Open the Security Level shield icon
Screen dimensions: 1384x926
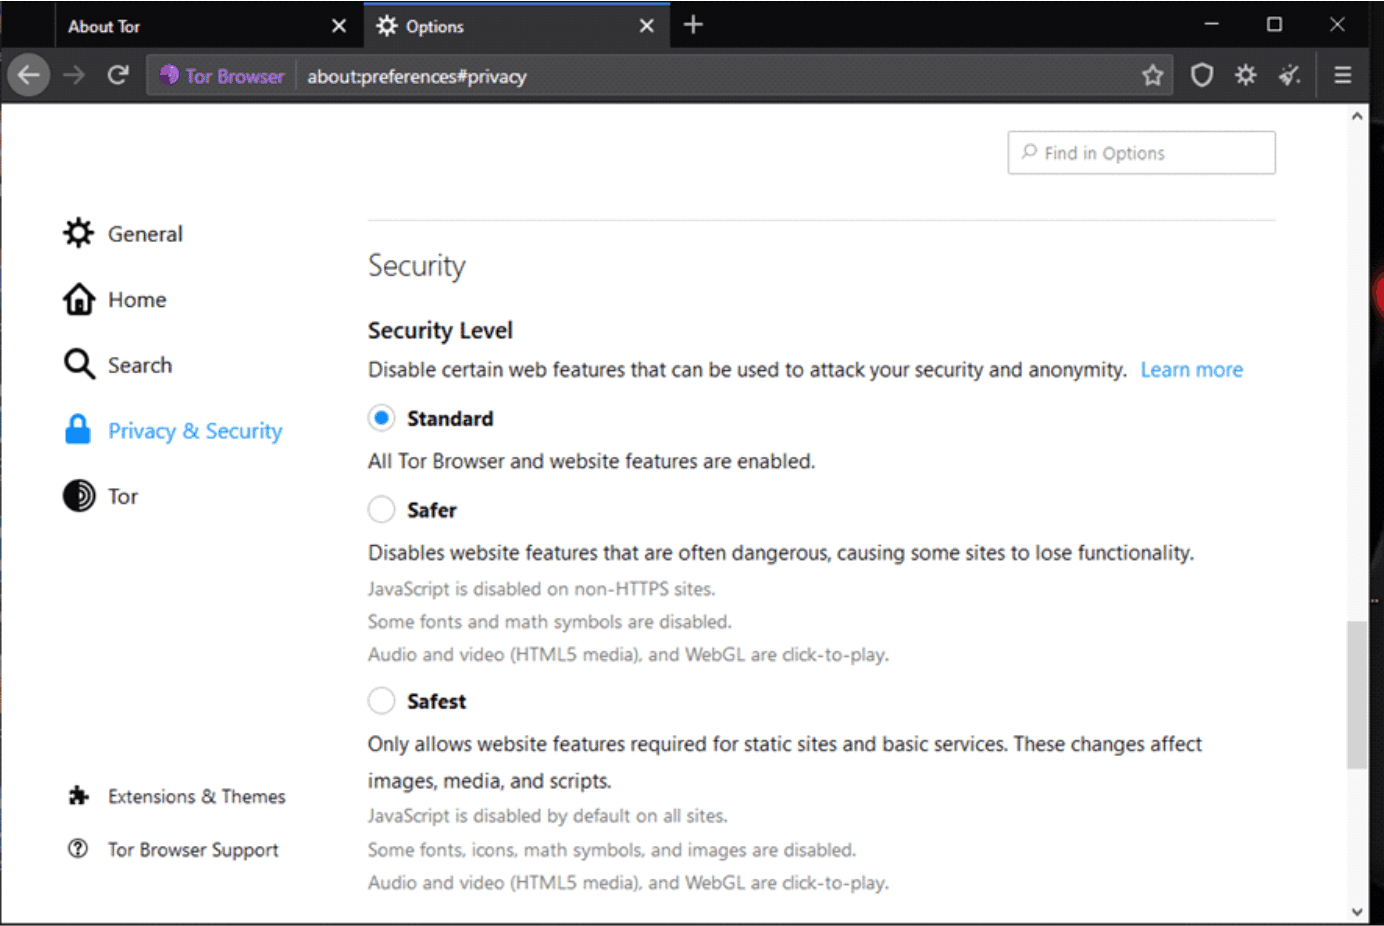[1202, 75]
